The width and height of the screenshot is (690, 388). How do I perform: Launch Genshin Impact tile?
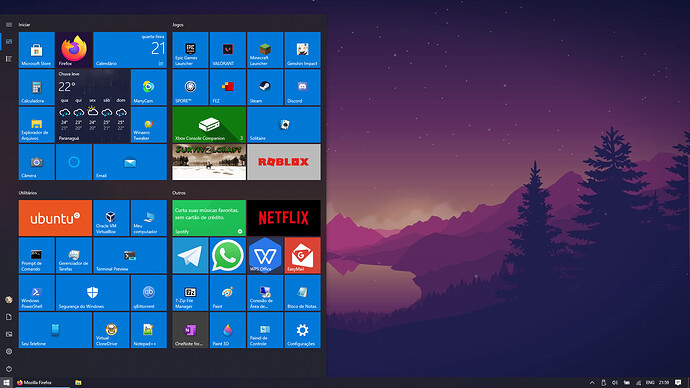pyautogui.click(x=302, y=50)
